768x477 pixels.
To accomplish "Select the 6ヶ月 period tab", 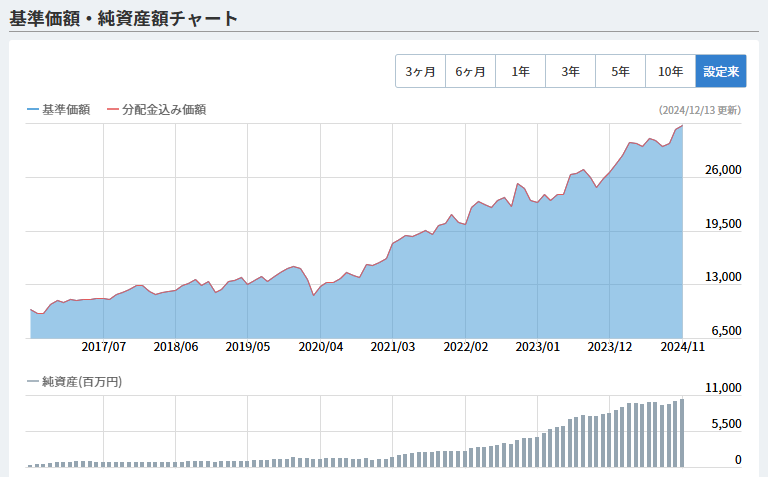I will (470, 72).
